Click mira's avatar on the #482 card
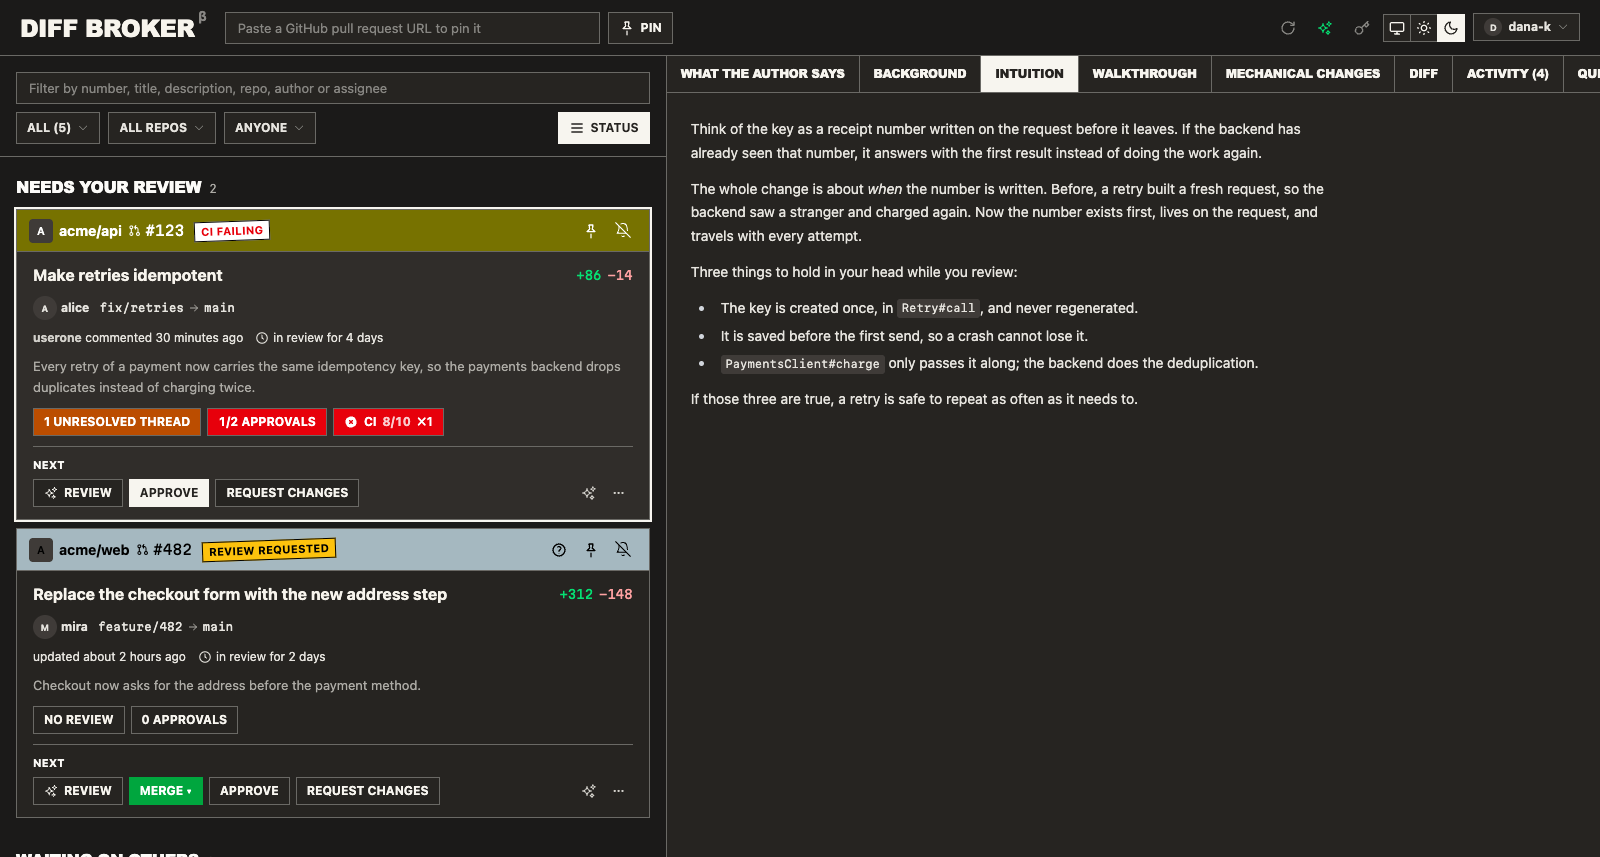The image size is (1600, 857). coord(44,627)
